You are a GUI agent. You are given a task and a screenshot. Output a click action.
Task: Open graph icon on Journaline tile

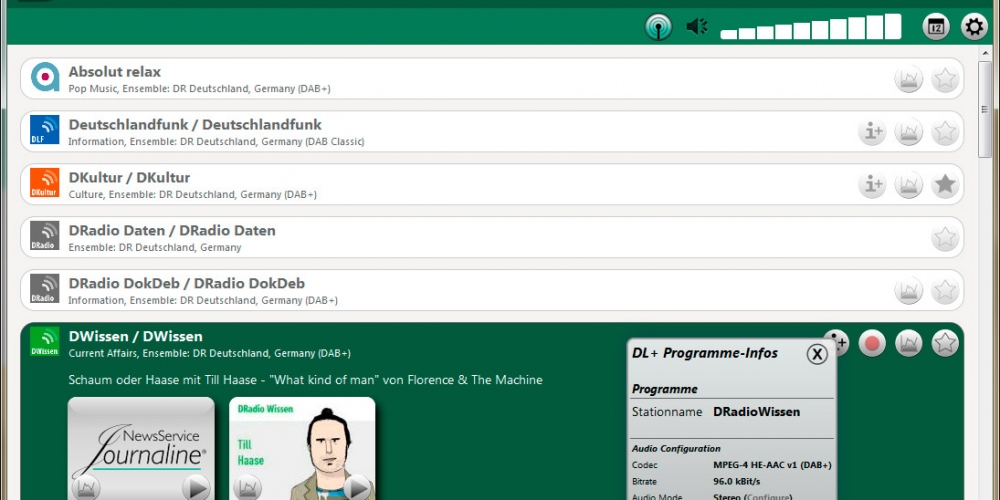86,488
